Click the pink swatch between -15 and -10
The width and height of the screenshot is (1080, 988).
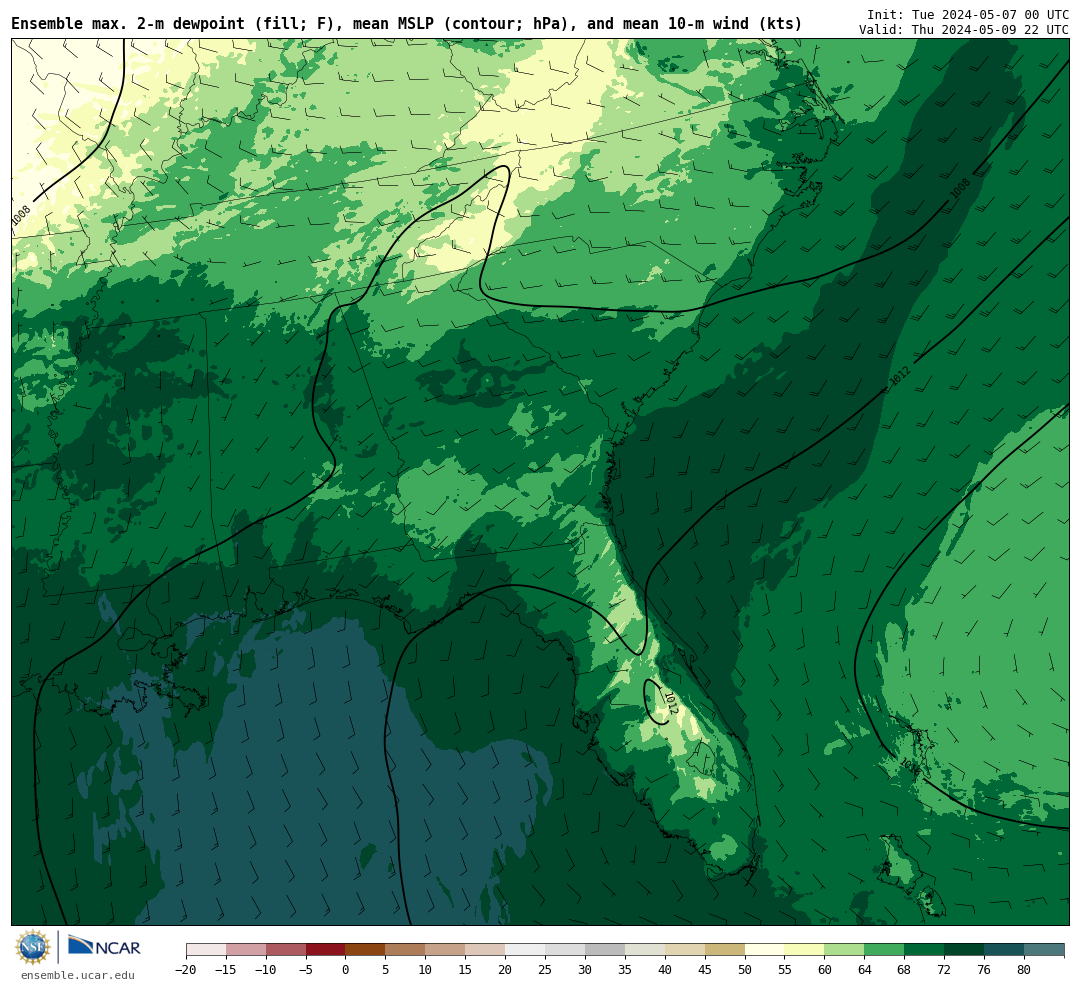(246, 950)
